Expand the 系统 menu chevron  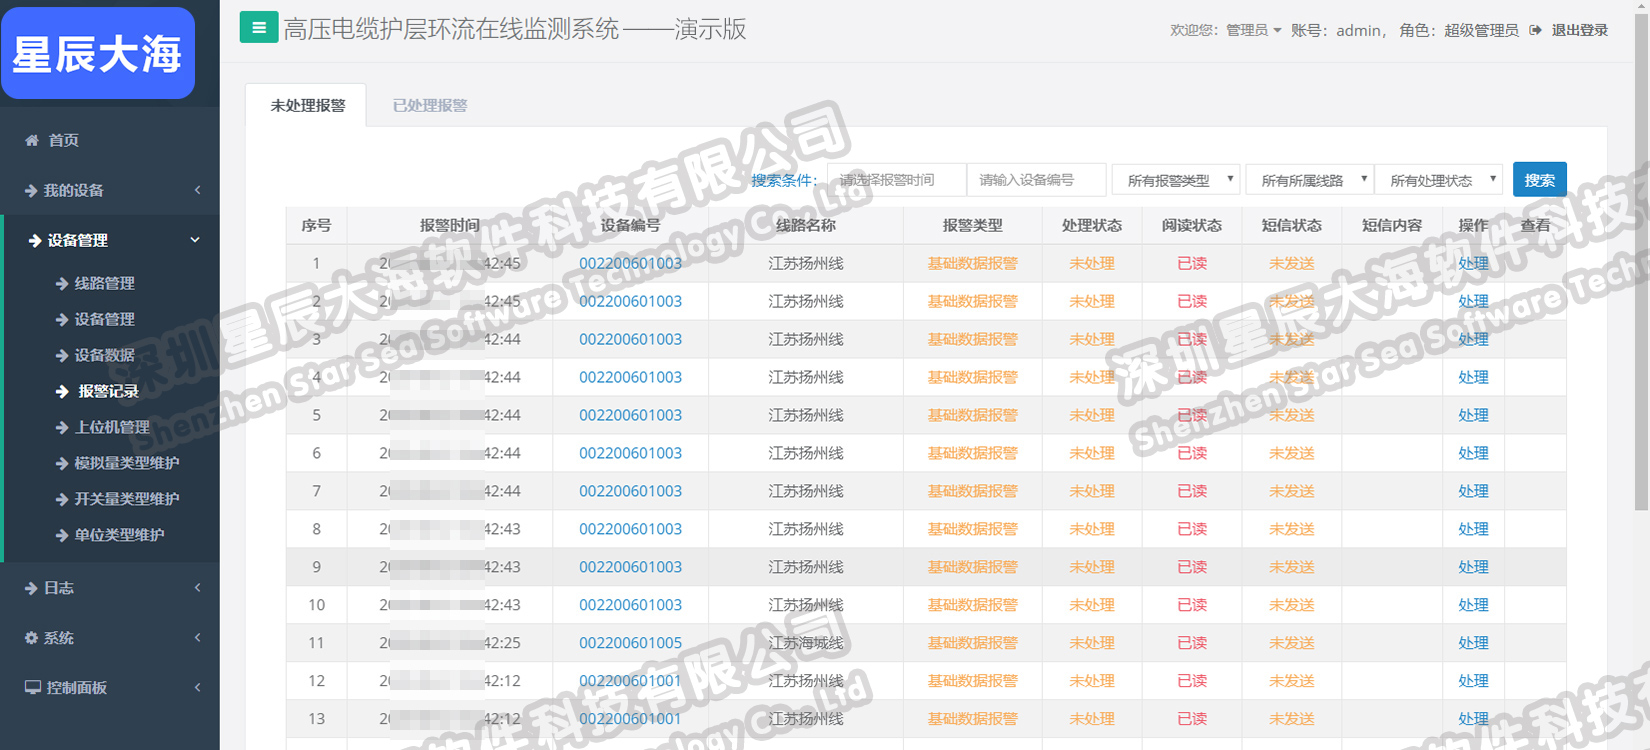197,638
